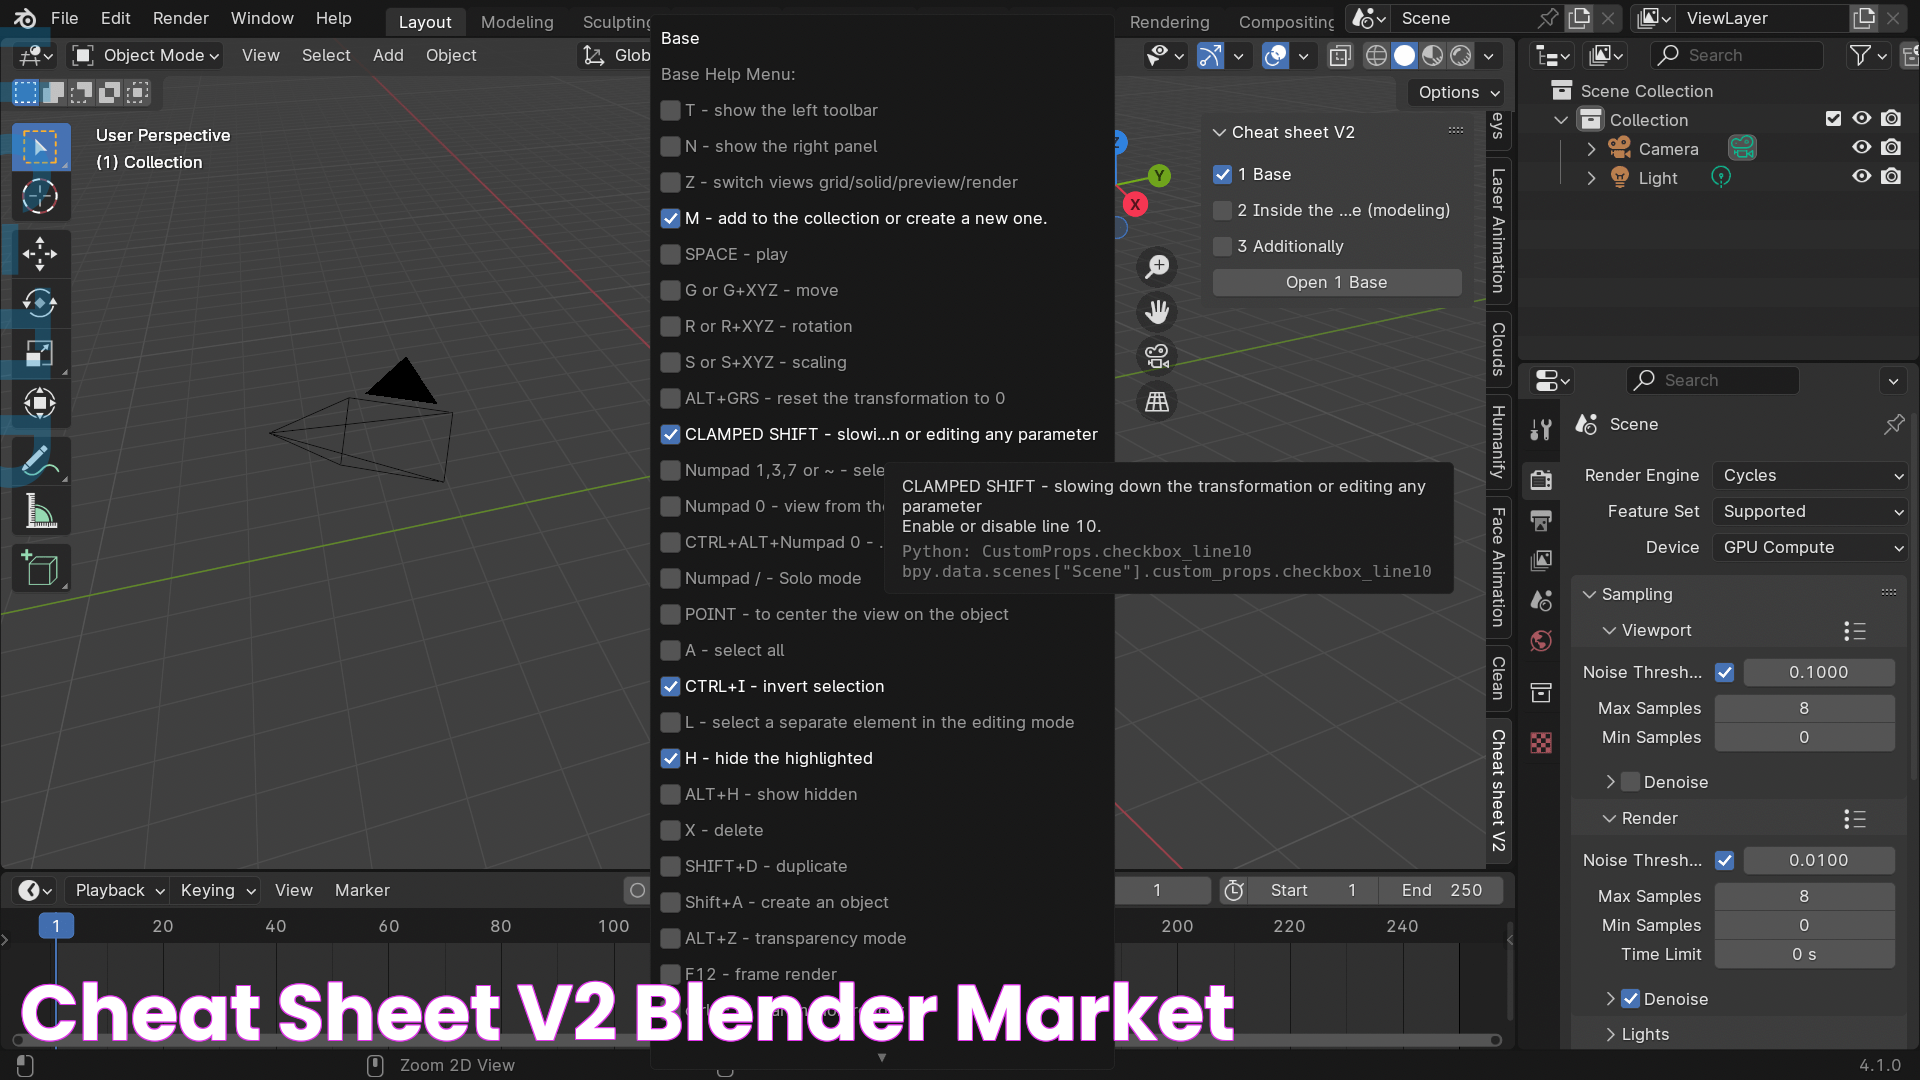1920x1080 pixels.
Task: Check 'SPACE - play' checkbox
Action: [670, 255]
